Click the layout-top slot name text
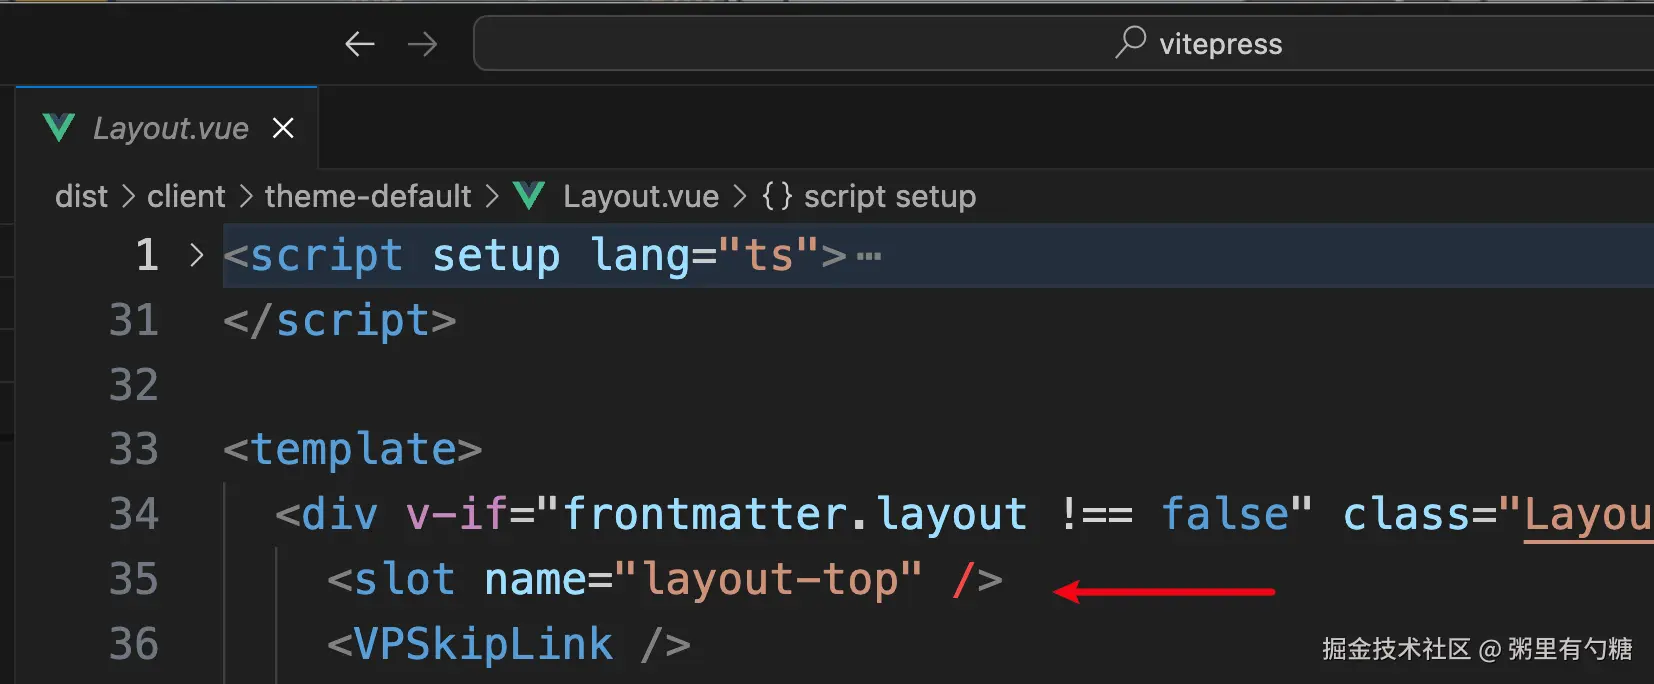 pos(768,579)
